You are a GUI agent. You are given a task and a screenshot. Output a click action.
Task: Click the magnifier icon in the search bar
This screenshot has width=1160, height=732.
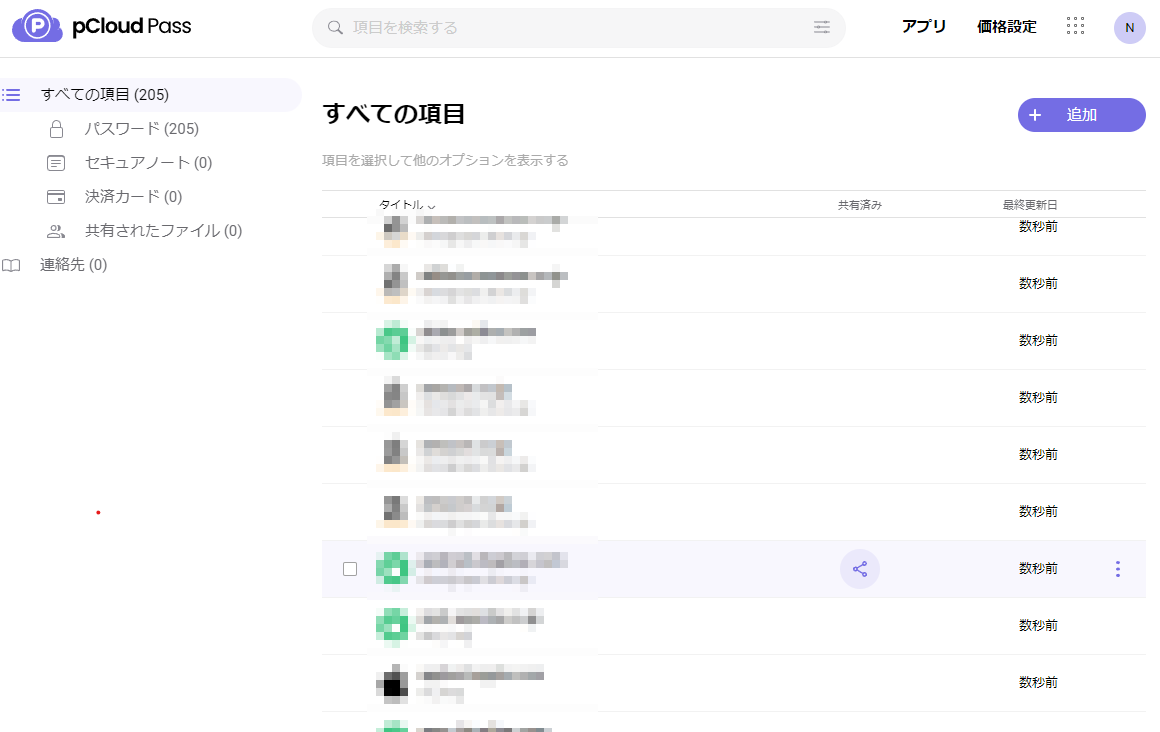[x=335, y=27]
